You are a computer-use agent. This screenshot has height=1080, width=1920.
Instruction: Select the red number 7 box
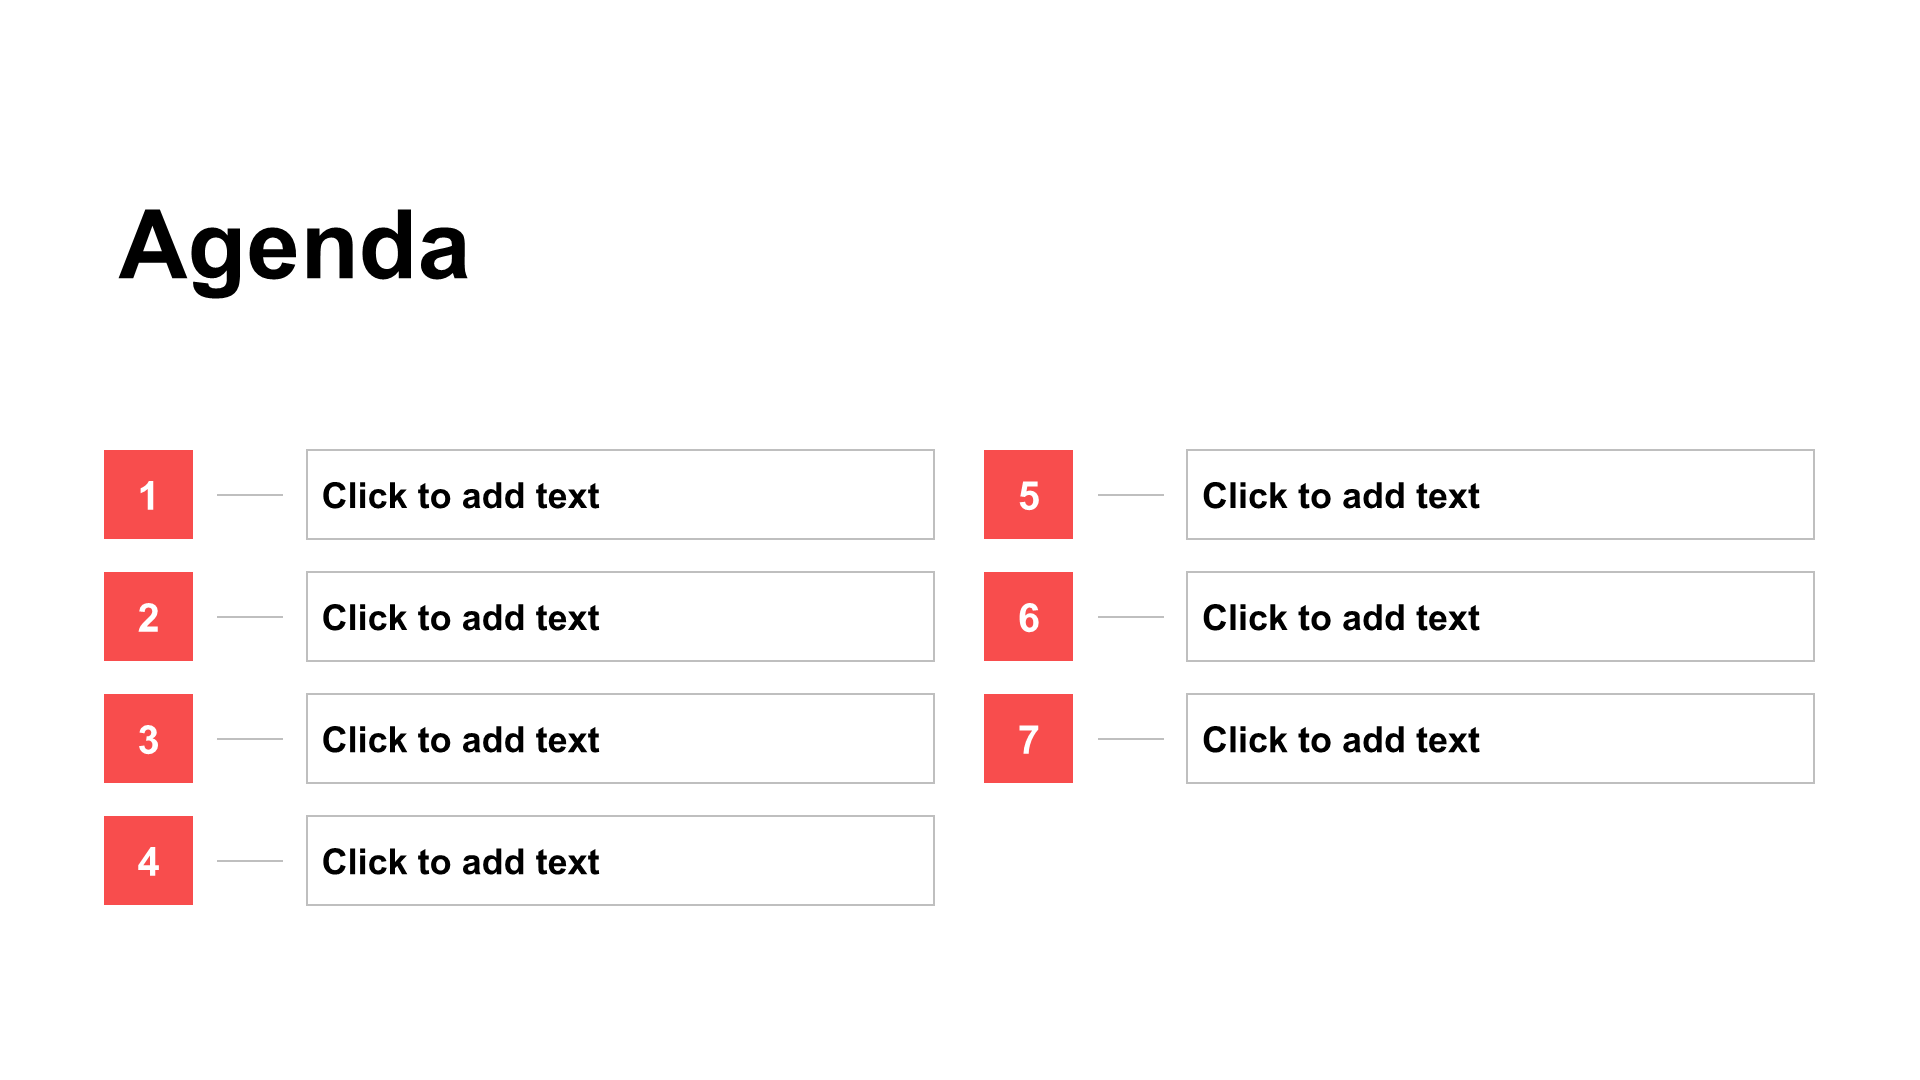coord(1028,738)
